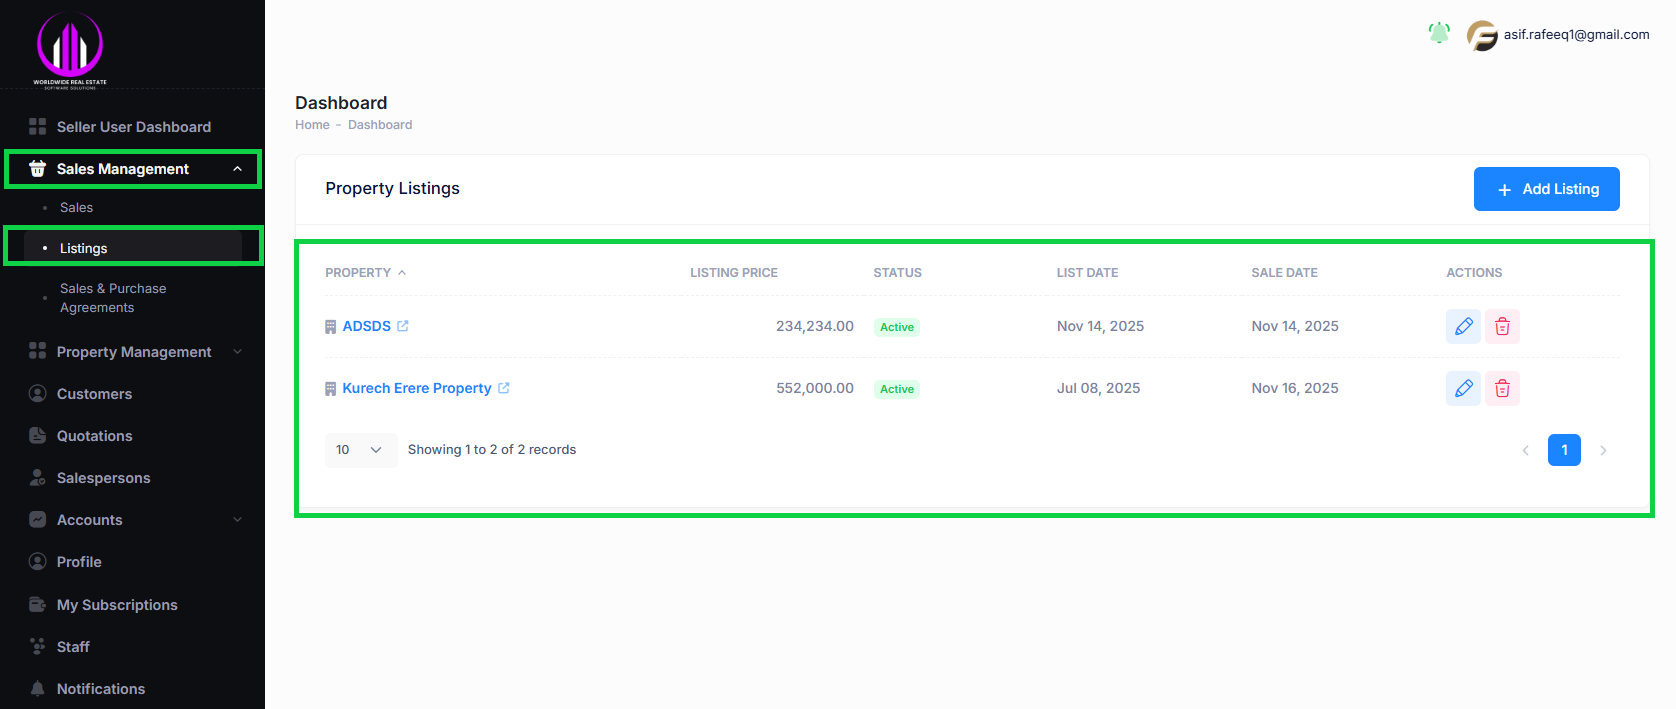
Task: Click the user profile avatar
Action: coord(1481,35)
